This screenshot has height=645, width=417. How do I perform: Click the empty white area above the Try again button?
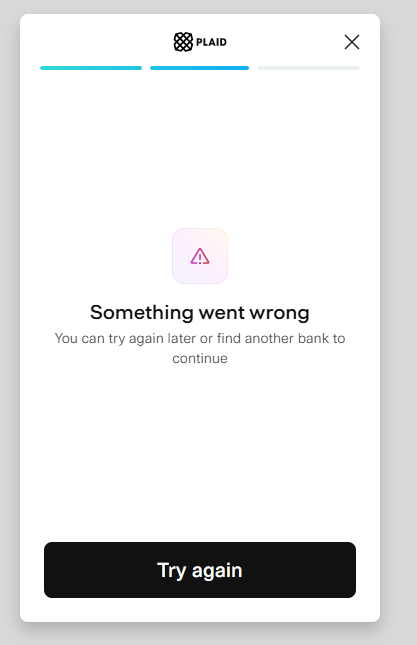coord(200,452)
